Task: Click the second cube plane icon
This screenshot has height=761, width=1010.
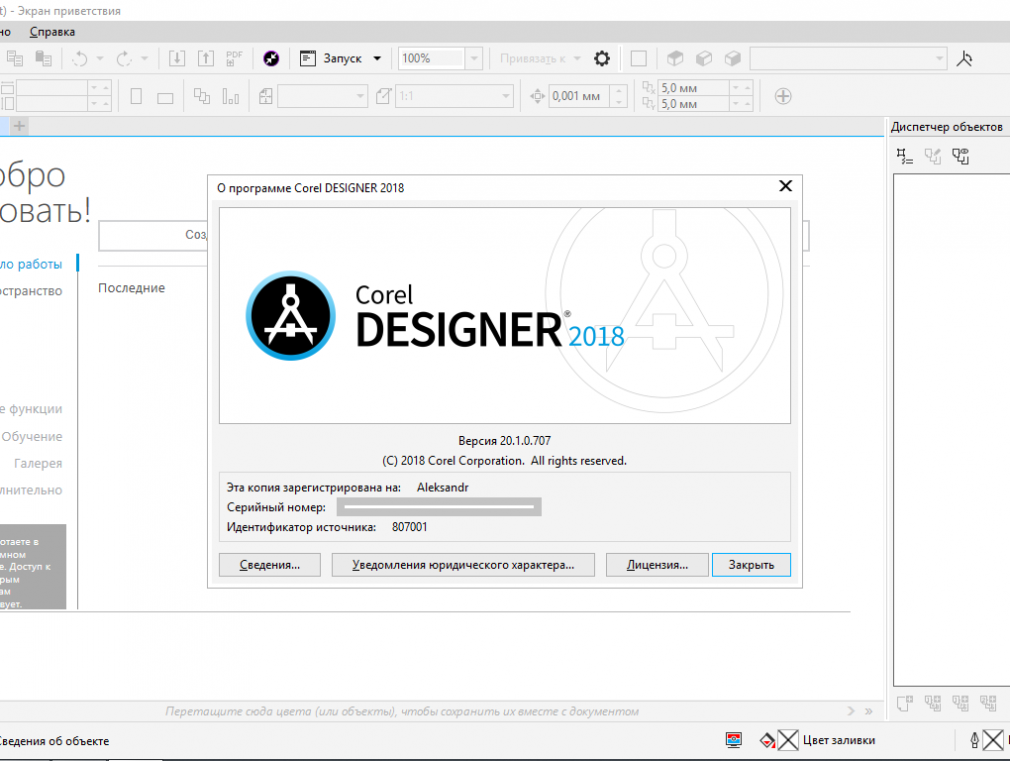Action: (703, 59)
